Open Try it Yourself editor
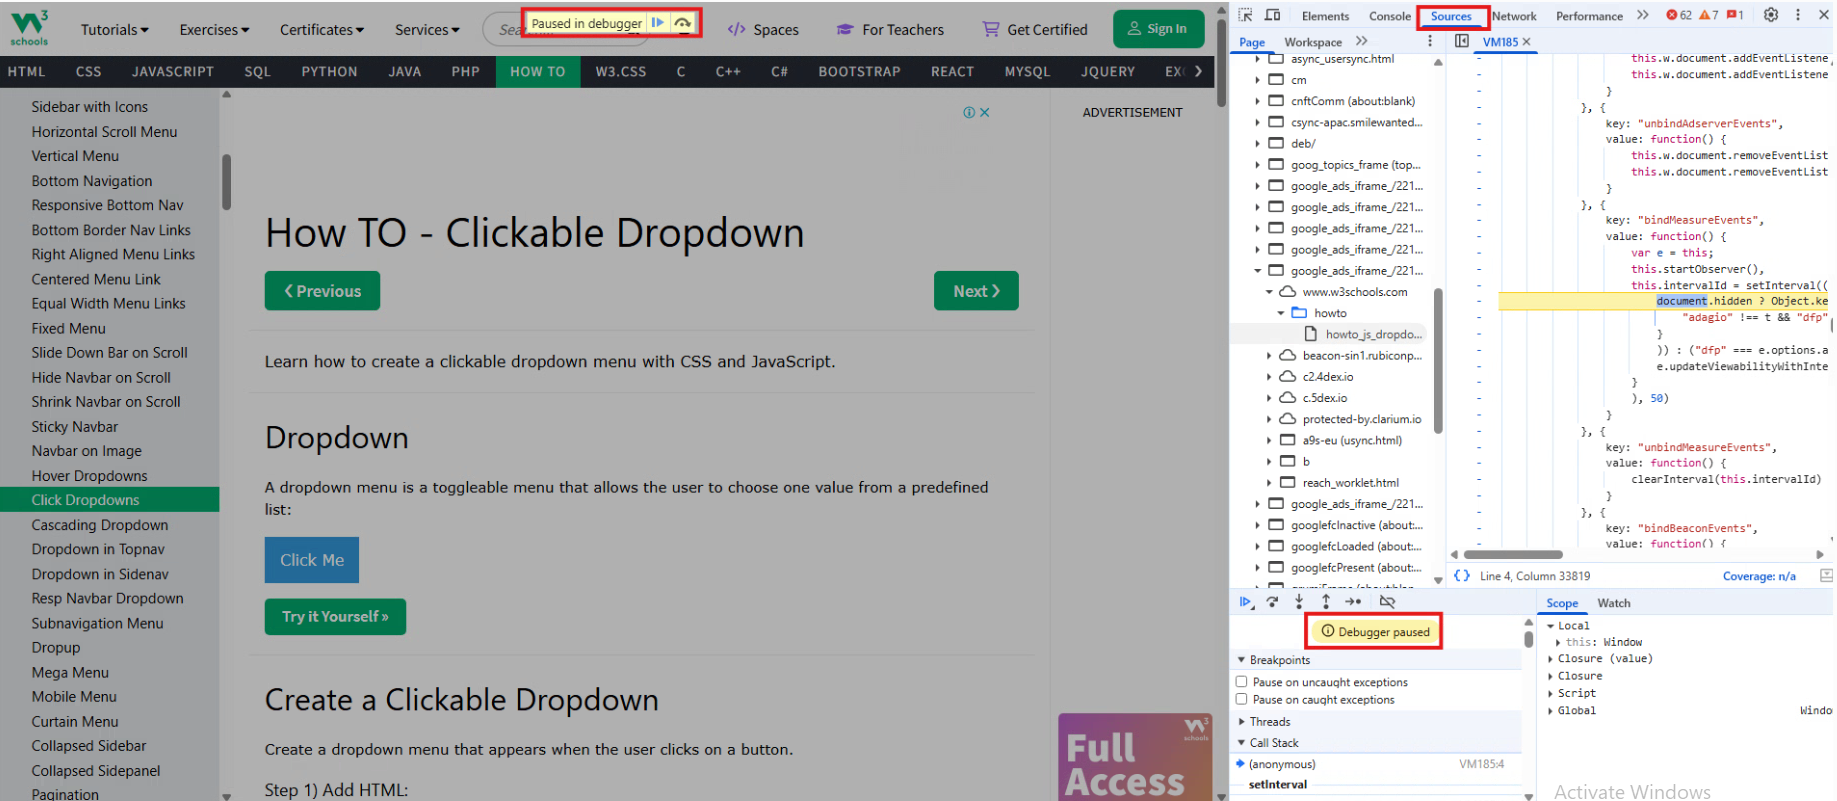The image size is (1837, 801). click(335, 617)
